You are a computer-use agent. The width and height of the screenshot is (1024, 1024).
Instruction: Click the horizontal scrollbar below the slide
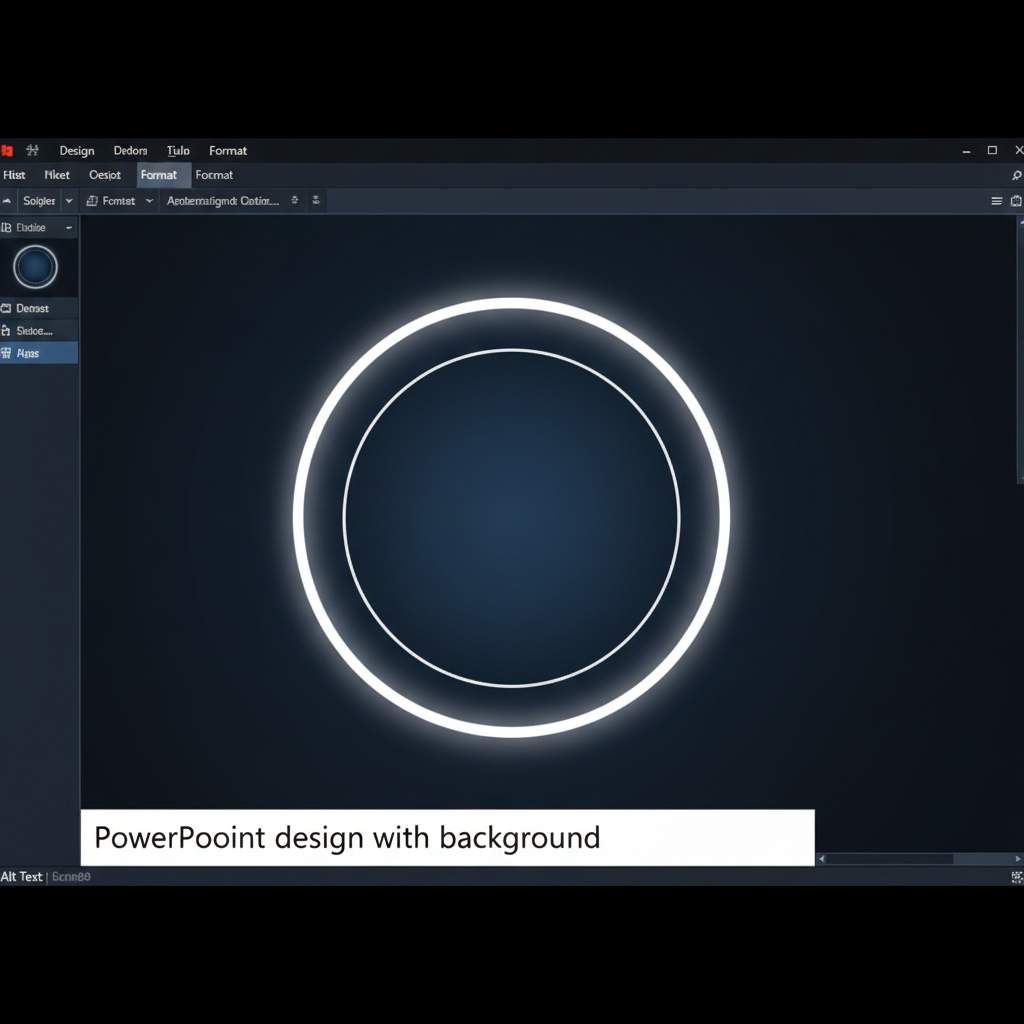915,859
